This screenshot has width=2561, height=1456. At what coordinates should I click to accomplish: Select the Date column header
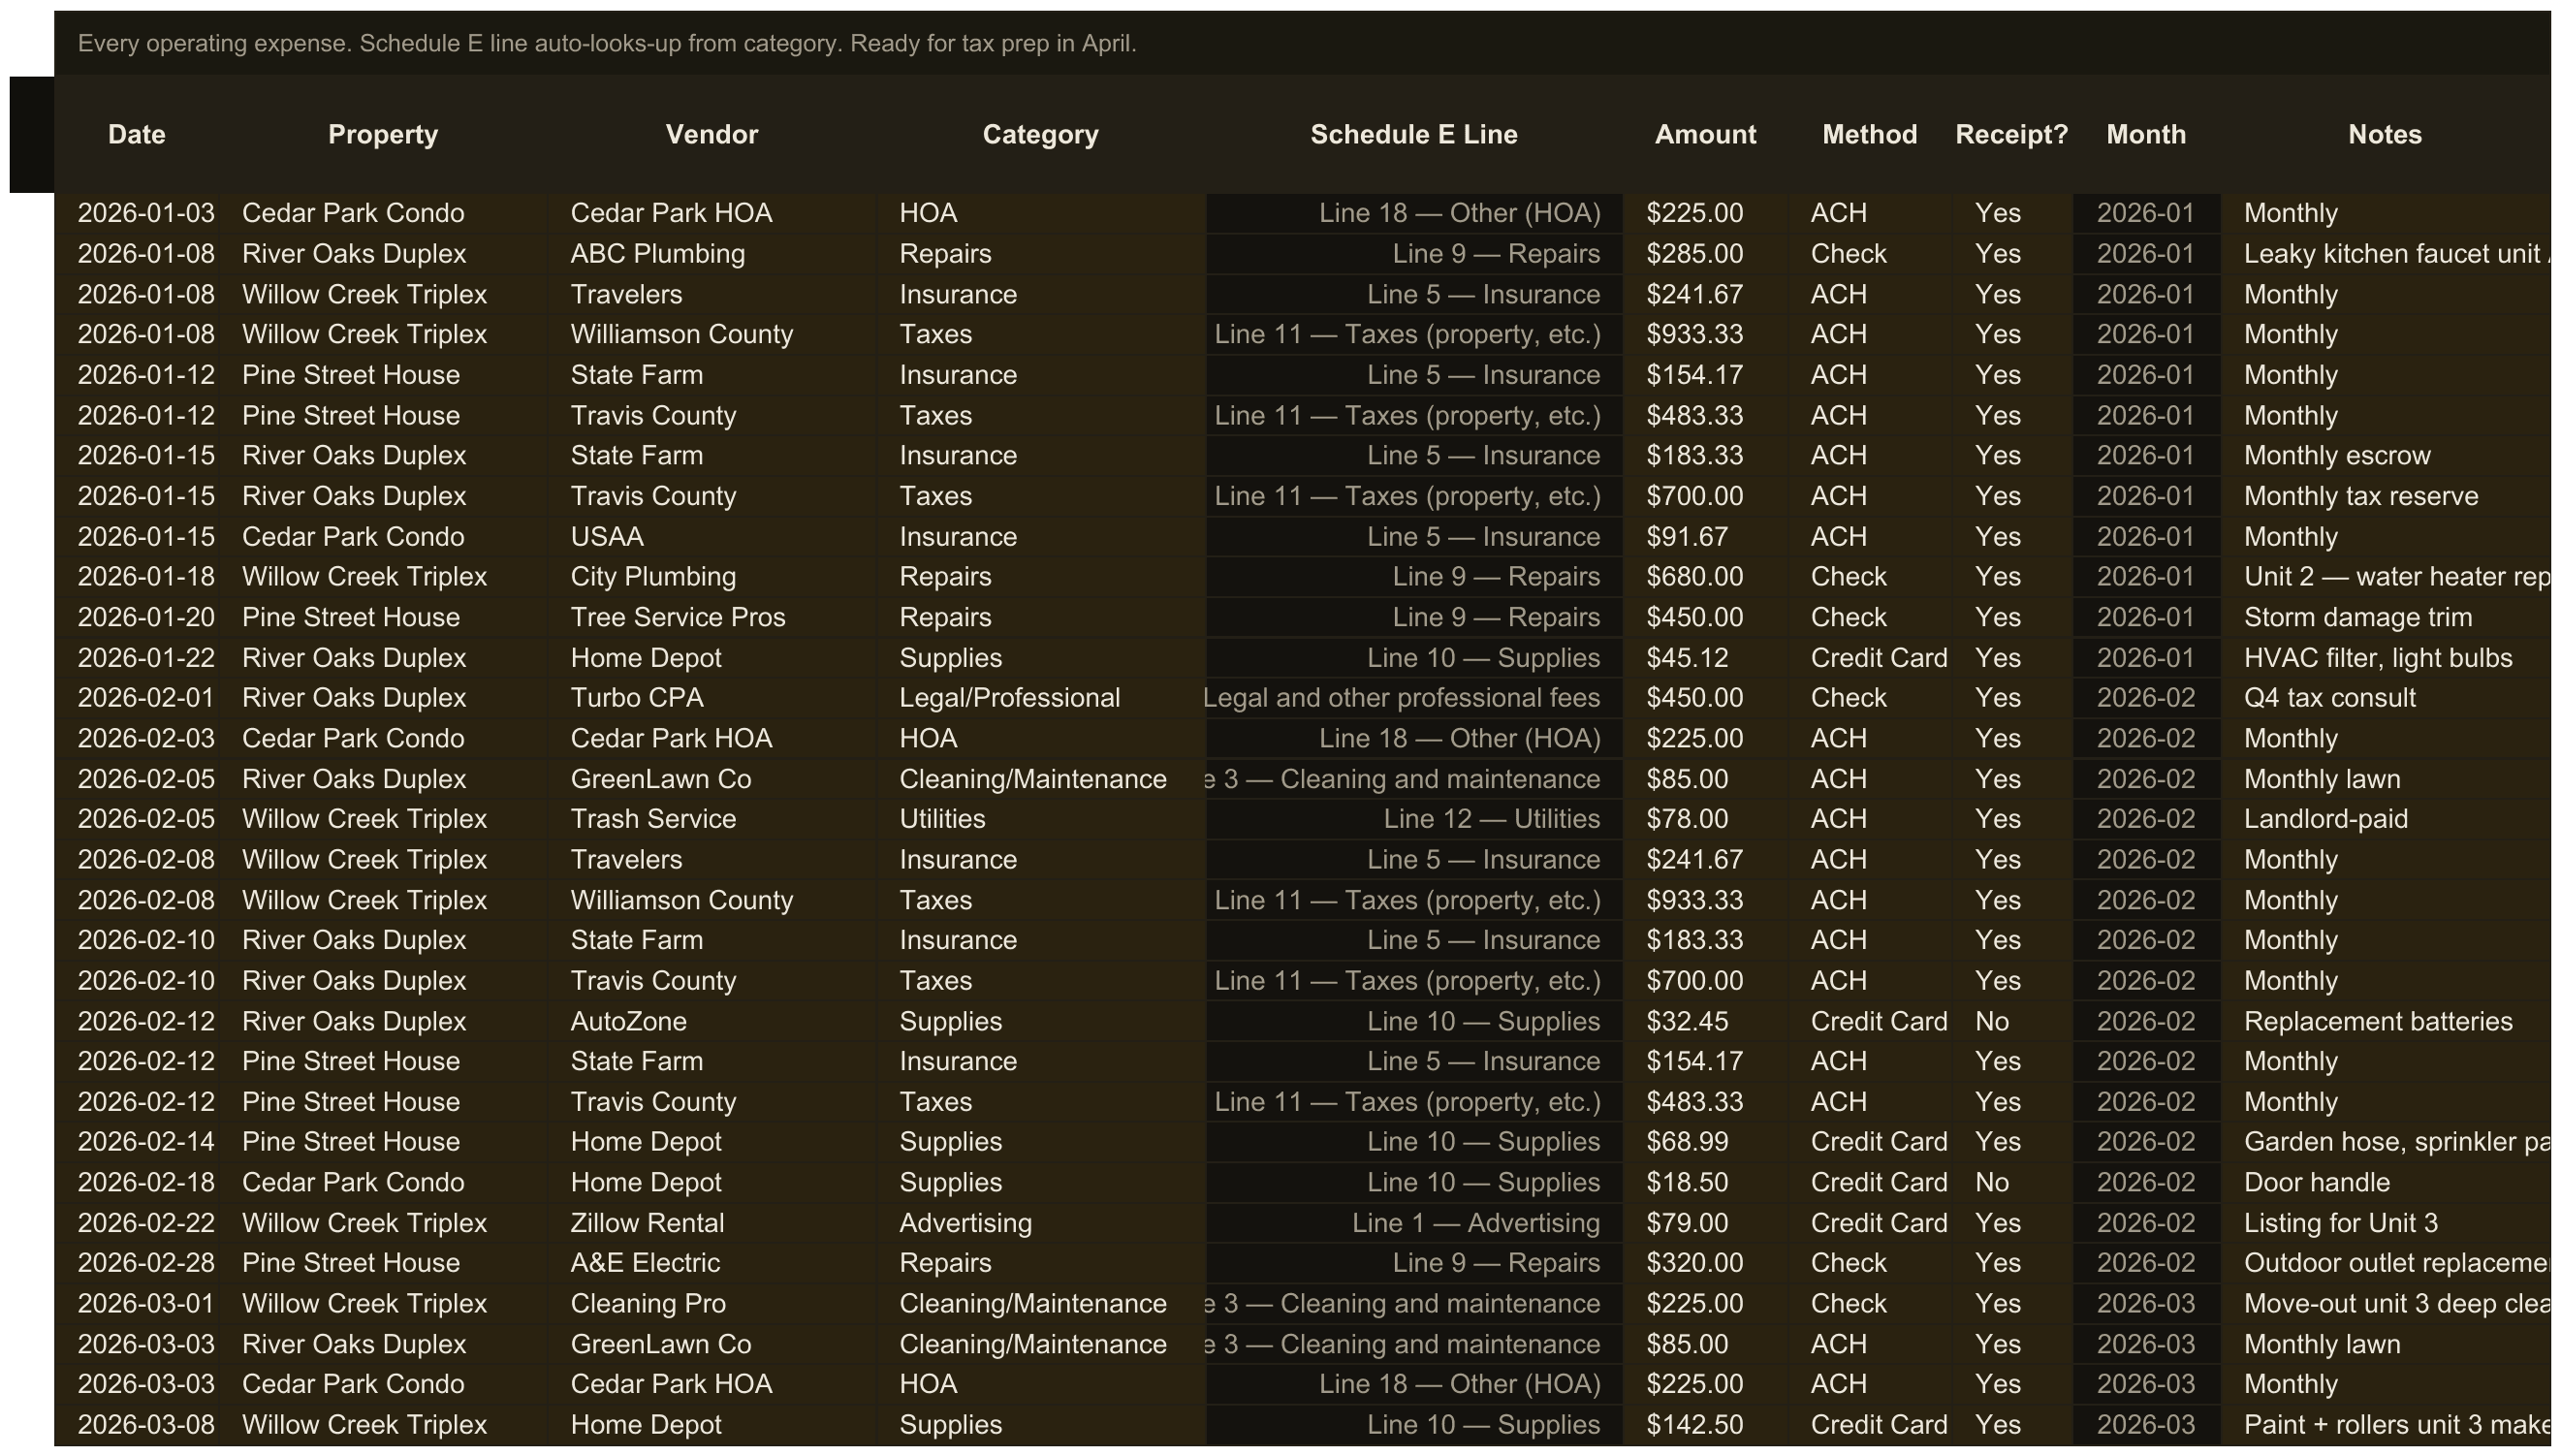pos(137,134)
